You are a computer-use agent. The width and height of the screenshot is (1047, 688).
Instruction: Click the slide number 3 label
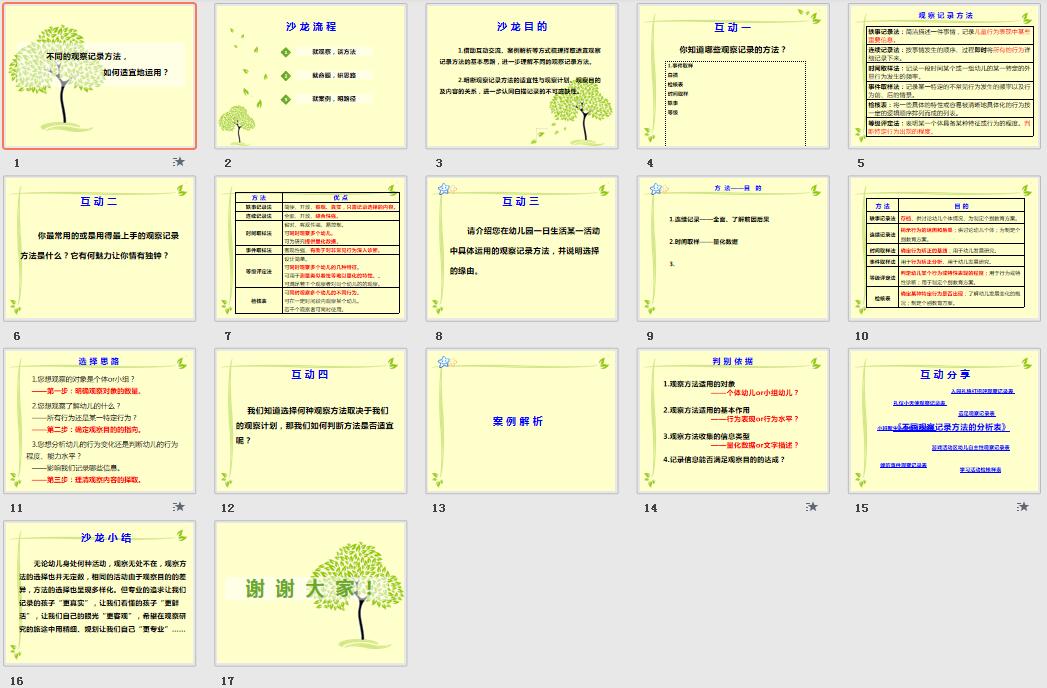tap(439, 163)
